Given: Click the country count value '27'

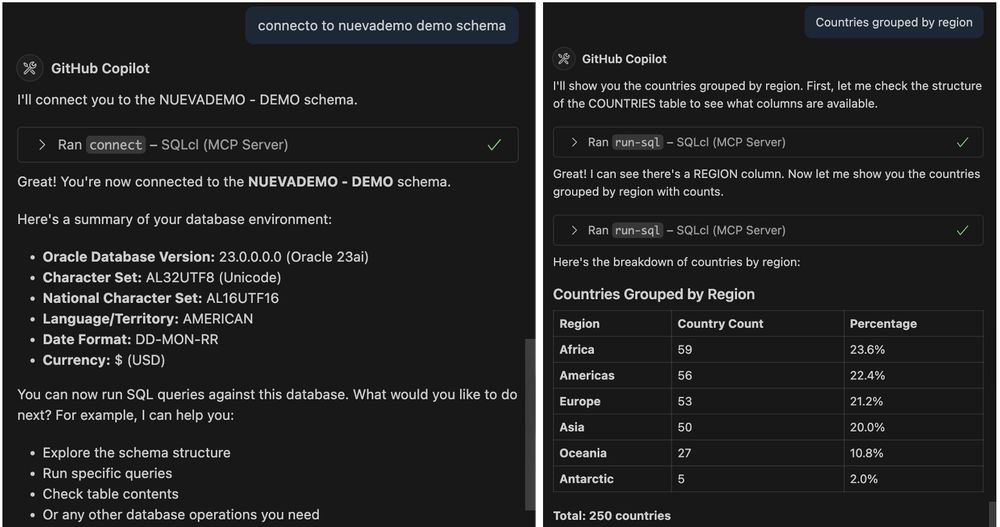Looking at the screenshot, I should [684, 453].
